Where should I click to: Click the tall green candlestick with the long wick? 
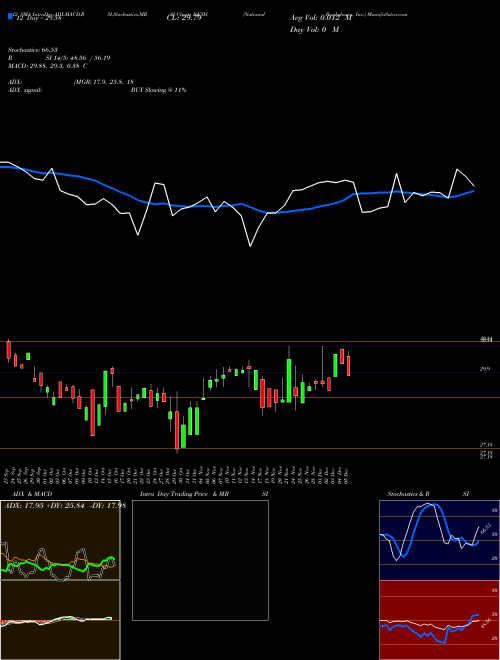coord(289,380)
